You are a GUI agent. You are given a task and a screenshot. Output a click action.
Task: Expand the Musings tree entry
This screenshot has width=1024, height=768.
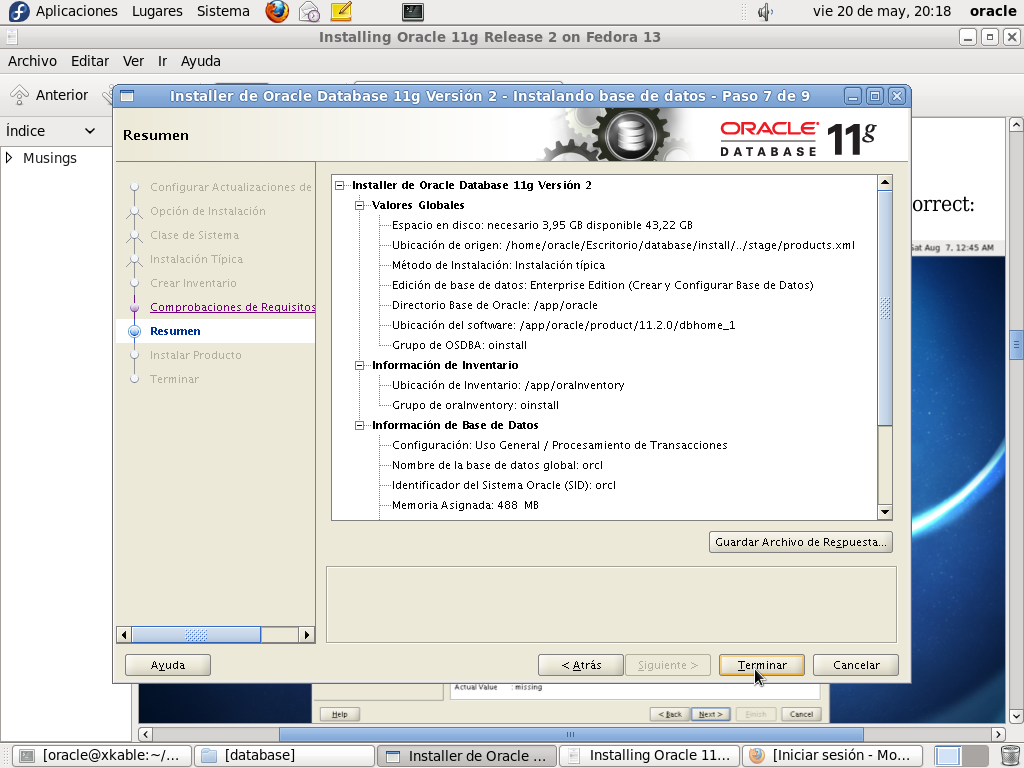9,157
